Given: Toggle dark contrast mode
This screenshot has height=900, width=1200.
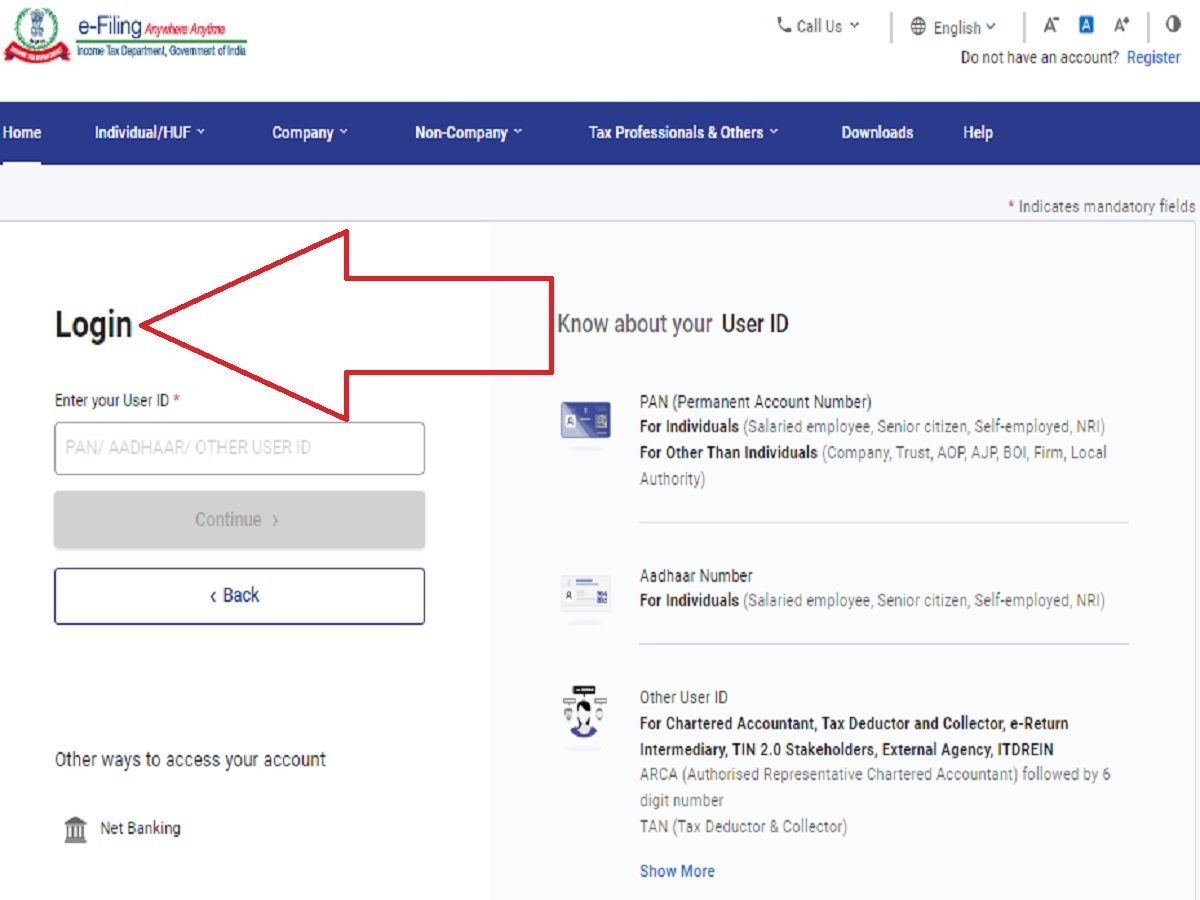Looking at the screenshot, I should click(1173, 25).
